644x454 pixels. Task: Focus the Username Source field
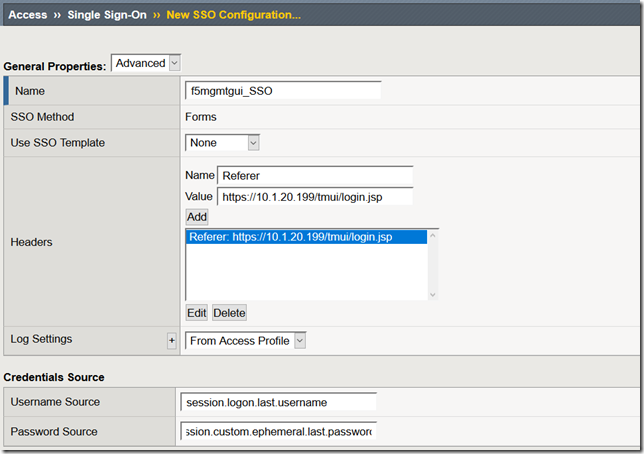279,402
